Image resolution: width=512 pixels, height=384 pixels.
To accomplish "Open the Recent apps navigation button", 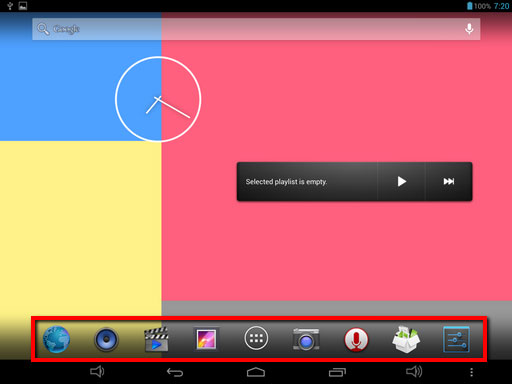I will pyautogui.click(x=337, y=372).
